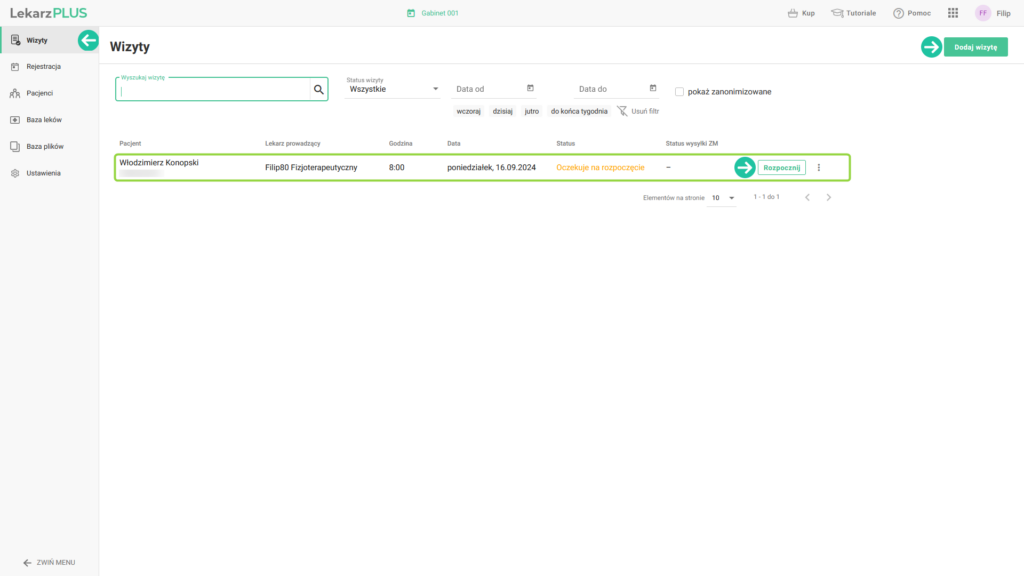1024x576 pixels.
Task: Open Pacjenci in sidebar
Action: [x=39, y=93]
